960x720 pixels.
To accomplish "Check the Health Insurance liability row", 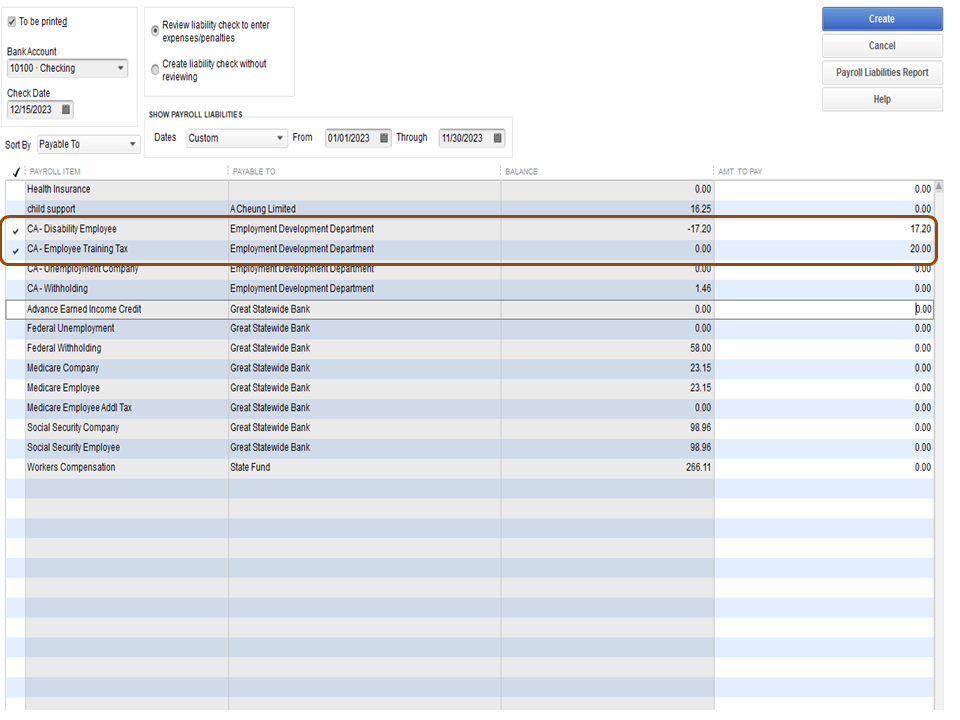I will tap(14, 189).
